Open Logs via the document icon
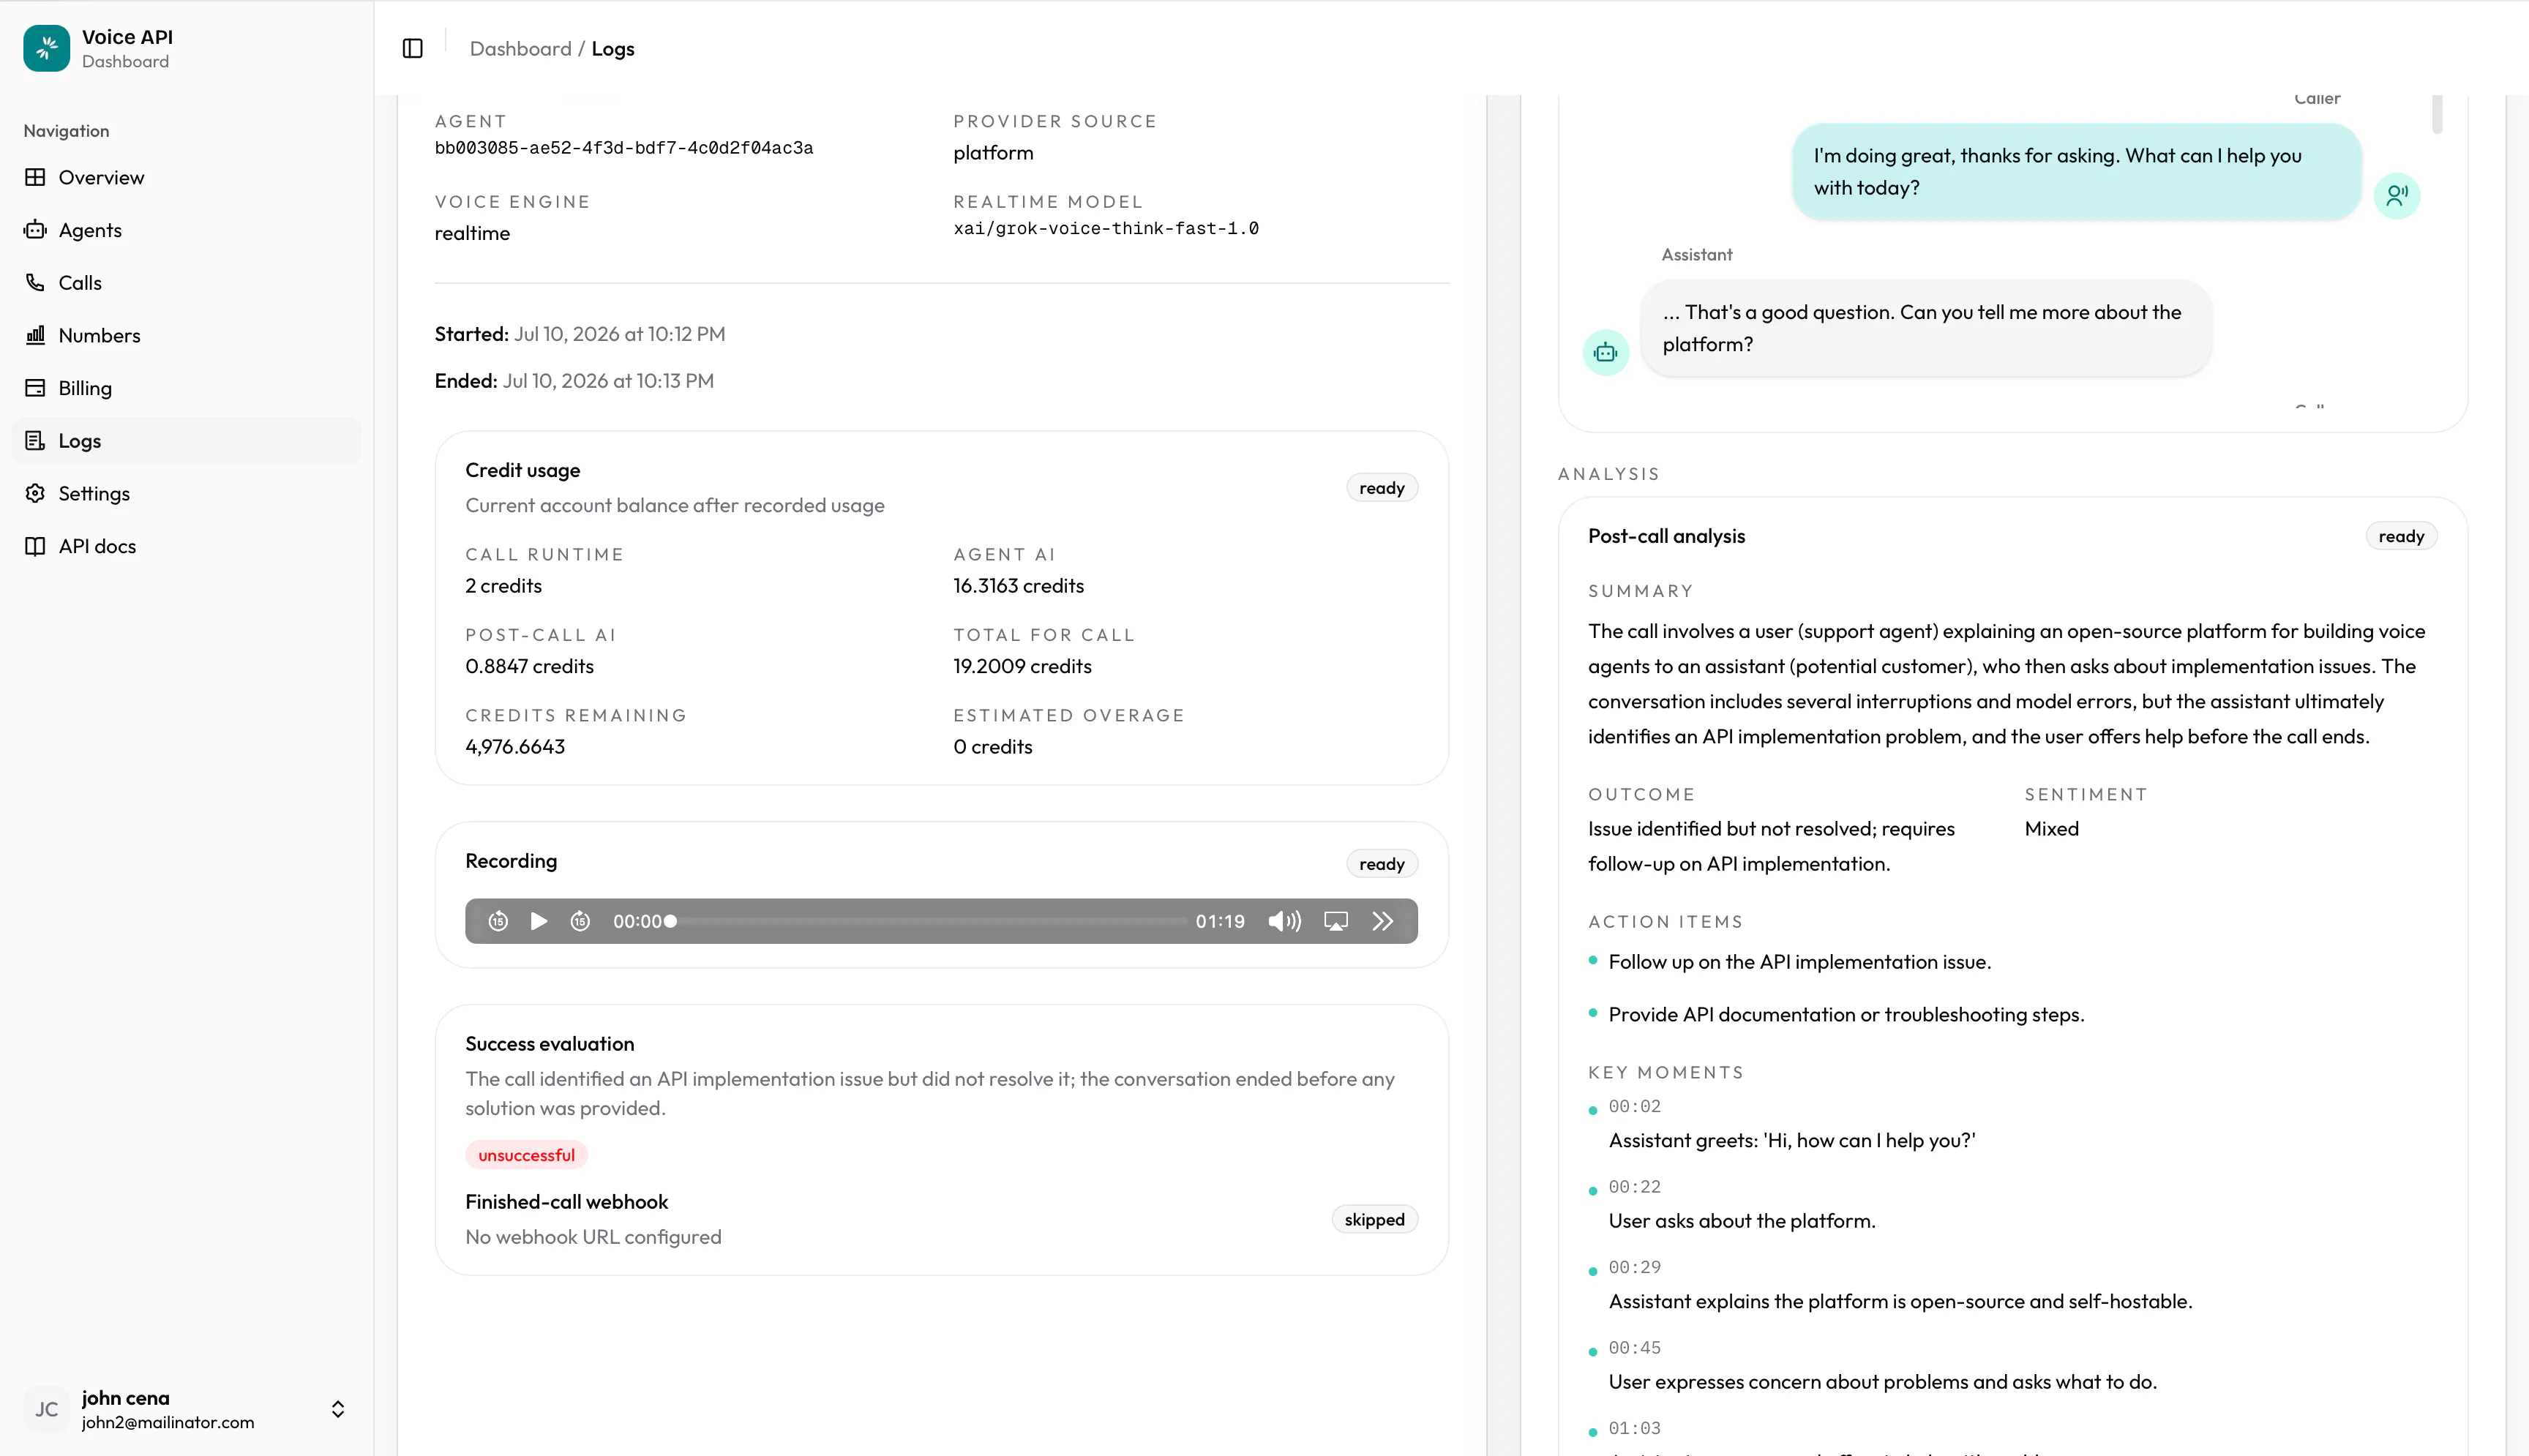The image size is (2529, 1456). (35, 441)
